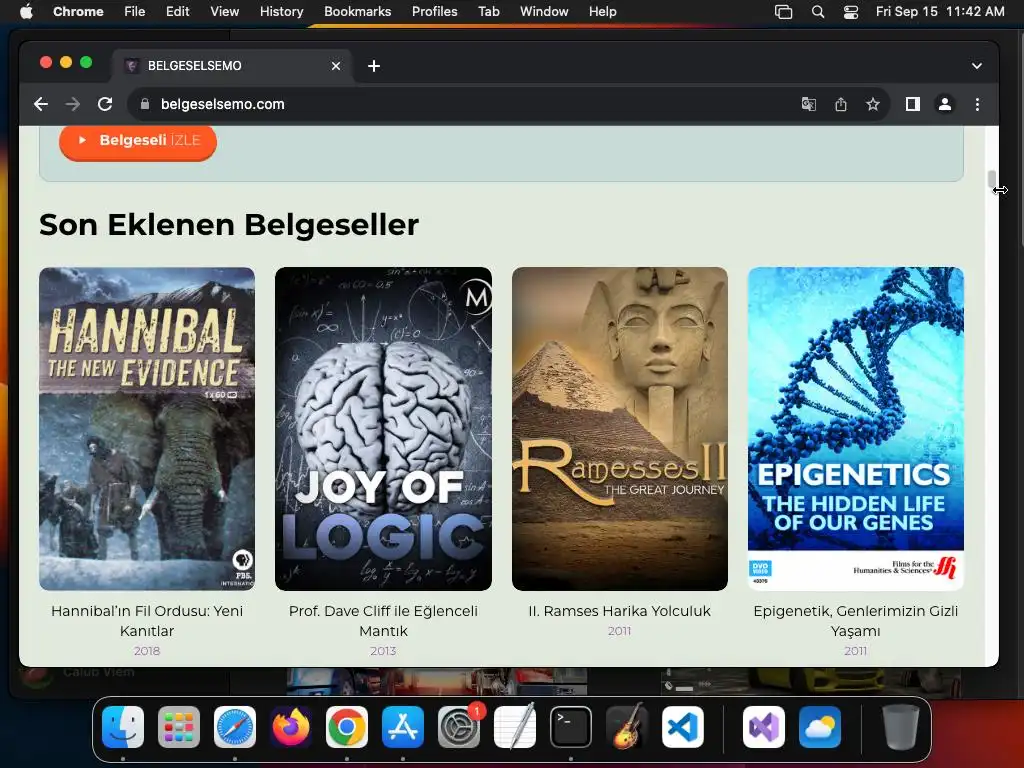Image resolution: width=1024 pixels, height=768 pixels.
Task: Launch Firefox from the Dock
Action: point(291,727)
